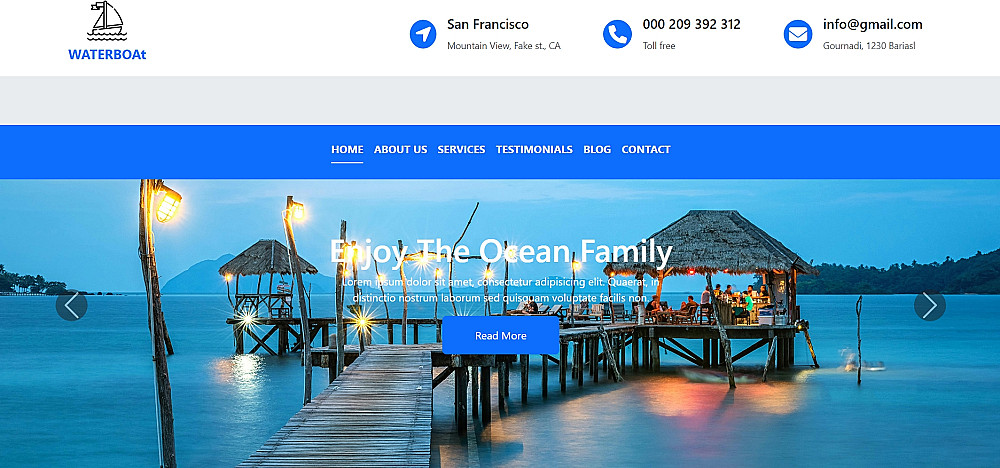Click the San Francisco address heading
Screen dimensions: 1000x468
pyautogui.click(x=488, y=24)
